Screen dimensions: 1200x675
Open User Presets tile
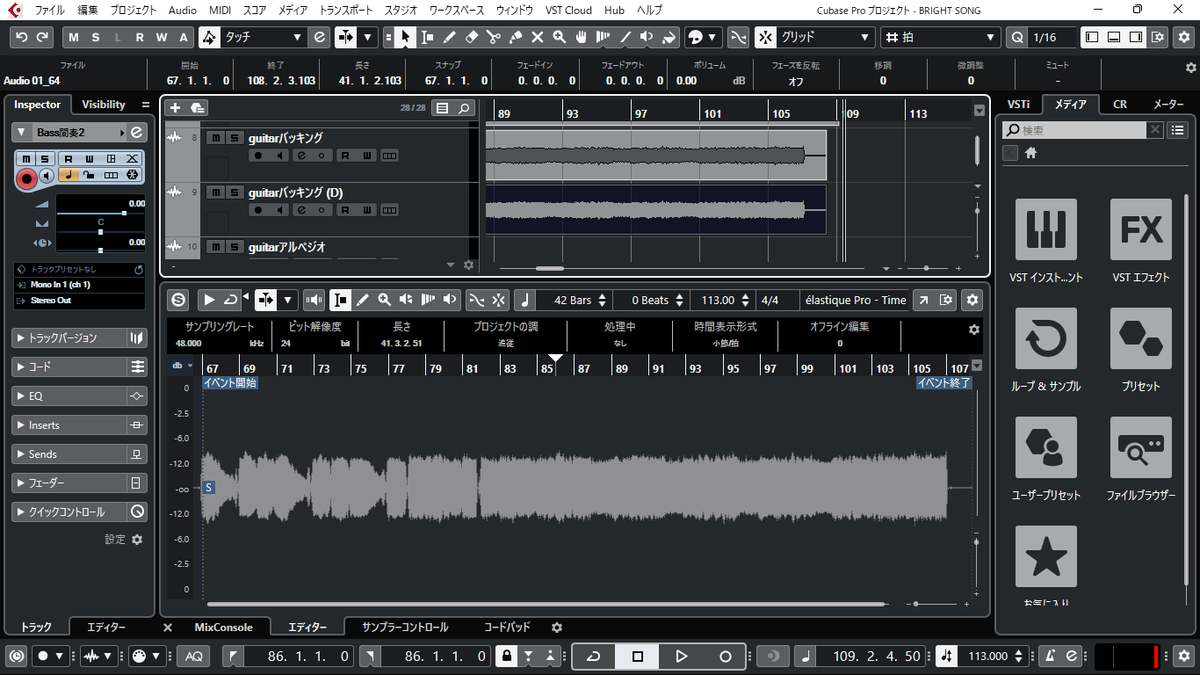(1046, 447)
